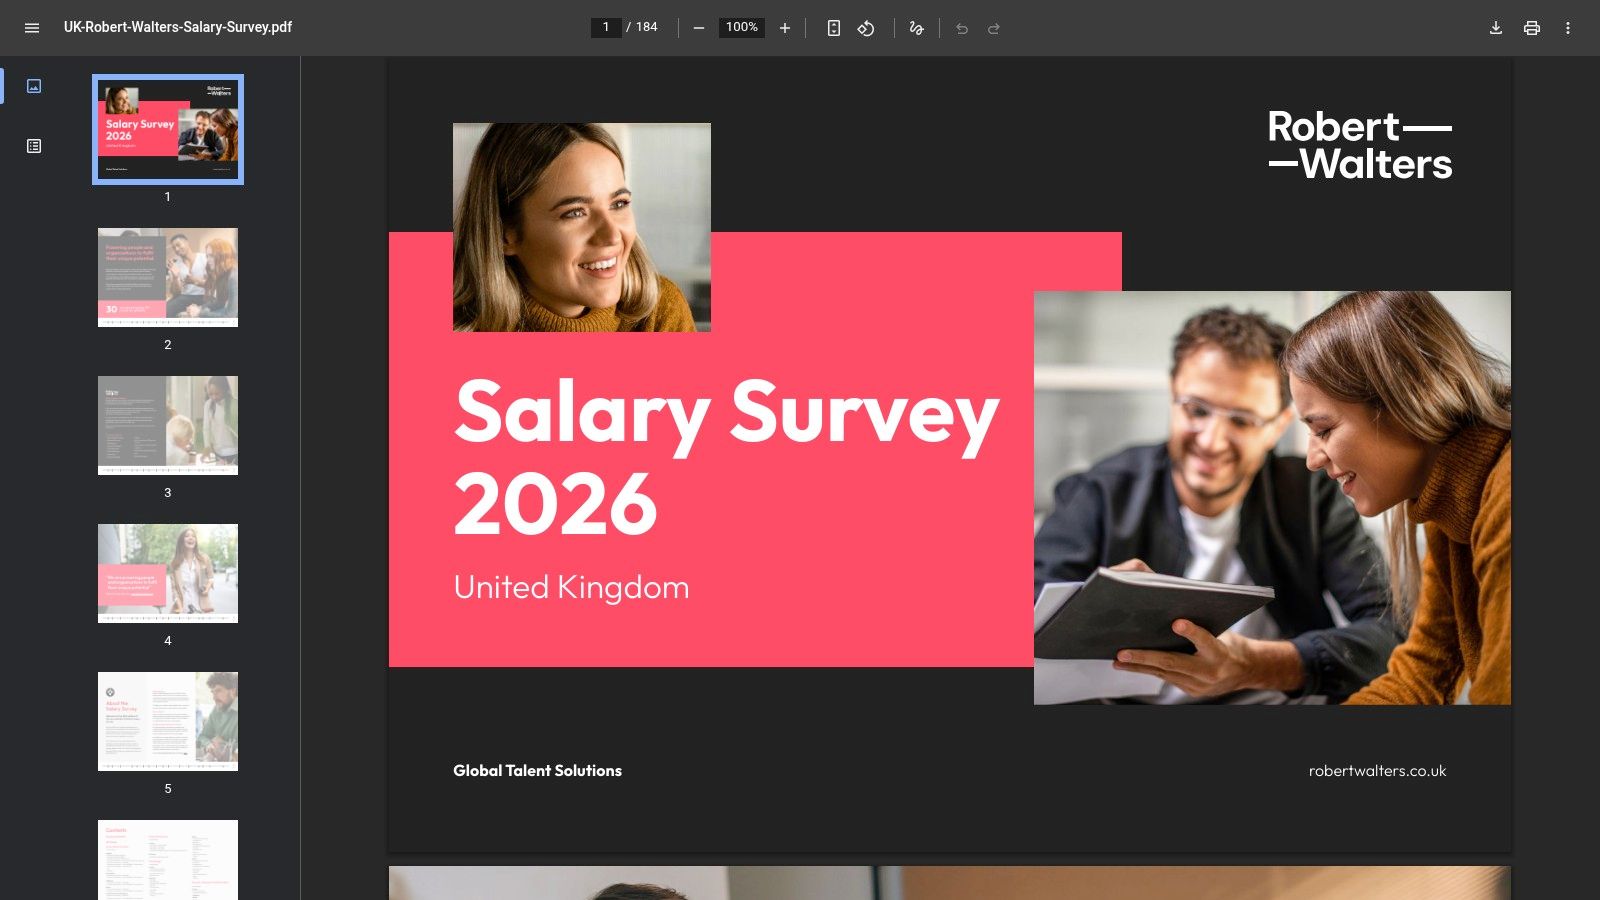
Task: Edit the current page number field
Action: (x=606, y=27)
